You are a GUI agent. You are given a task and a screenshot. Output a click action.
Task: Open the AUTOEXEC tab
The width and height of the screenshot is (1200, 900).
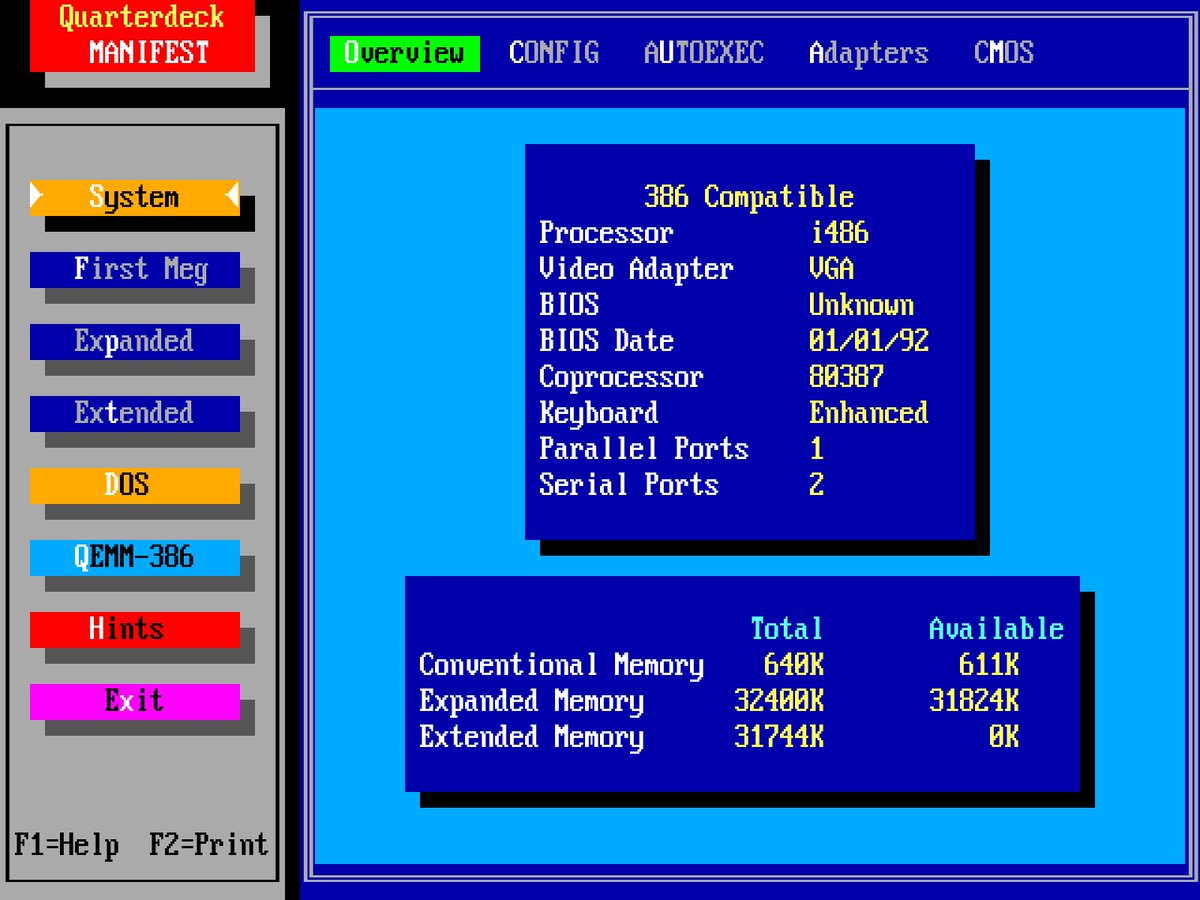coord(704,53)
